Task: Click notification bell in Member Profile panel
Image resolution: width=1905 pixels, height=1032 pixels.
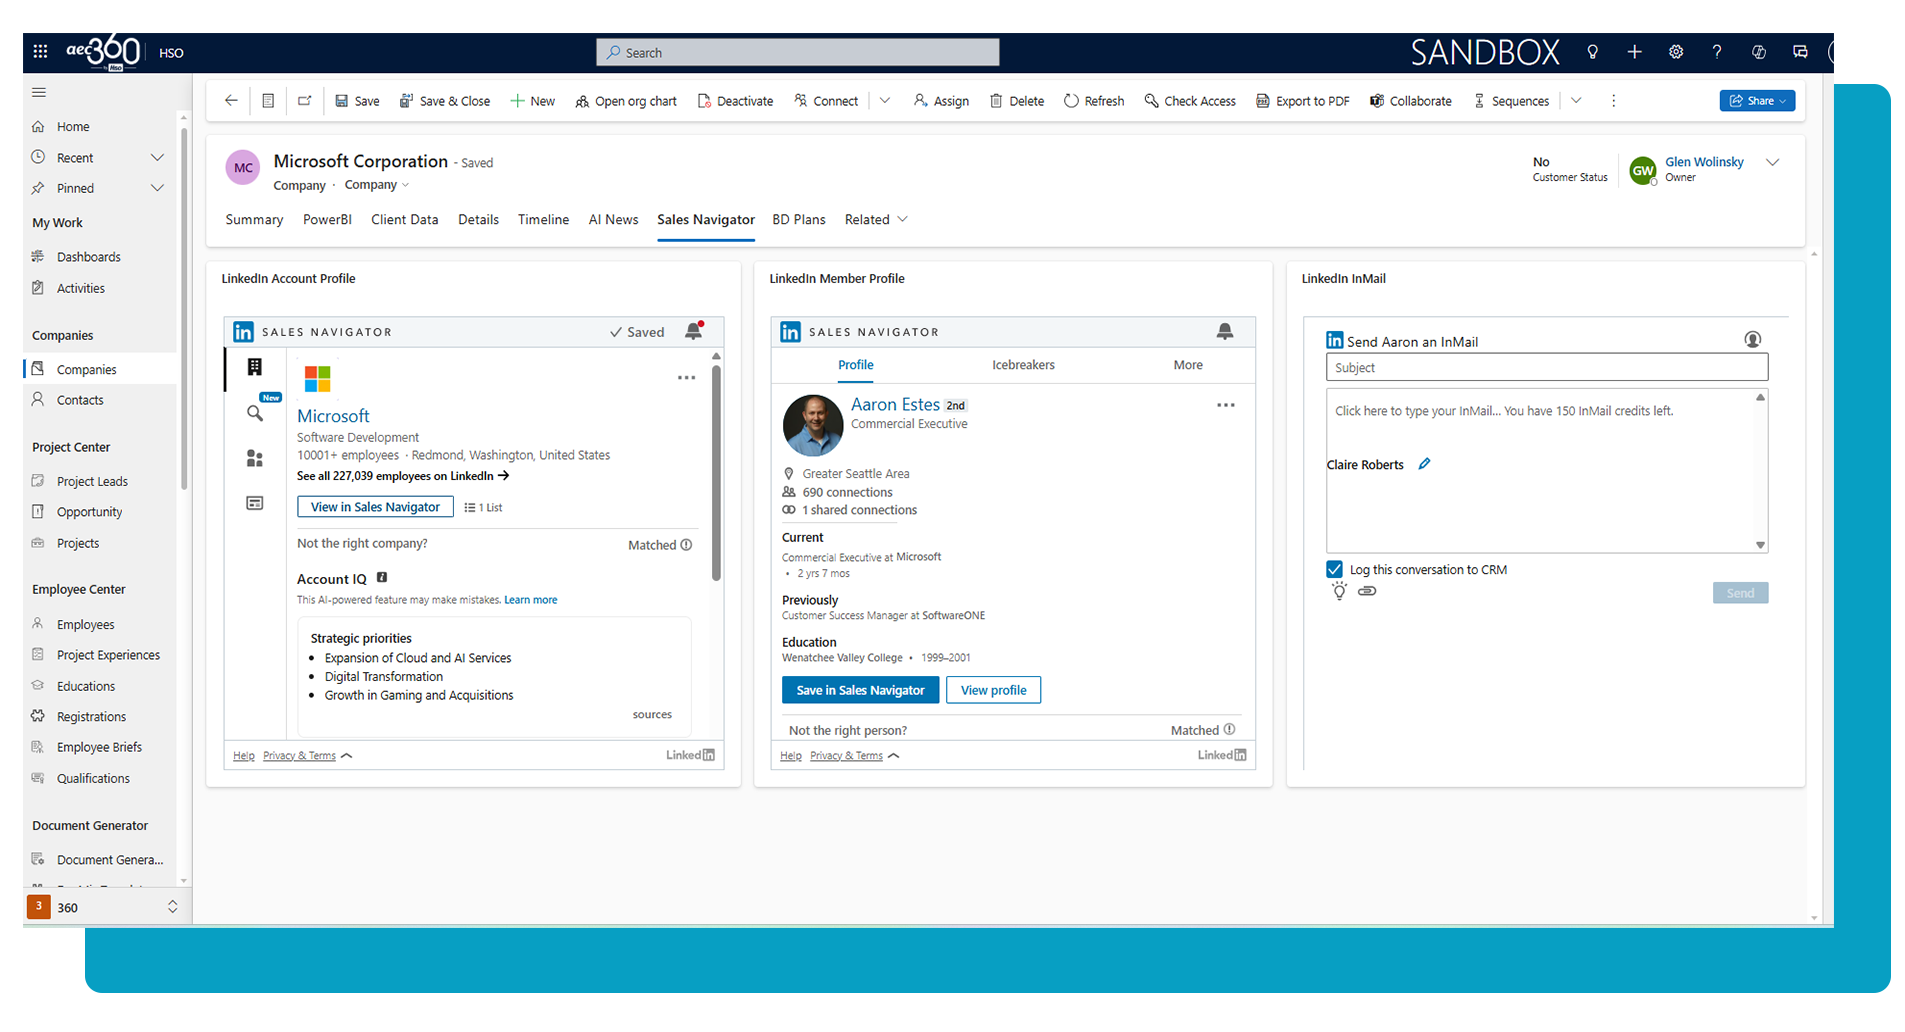Action: click(1224, 331)
